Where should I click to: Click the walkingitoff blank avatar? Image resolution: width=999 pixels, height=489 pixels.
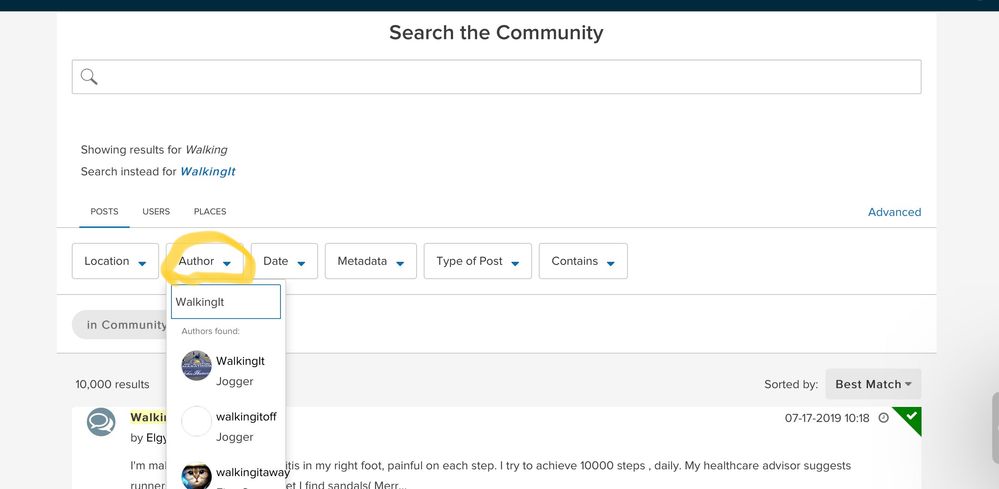[x=196, y=422]
